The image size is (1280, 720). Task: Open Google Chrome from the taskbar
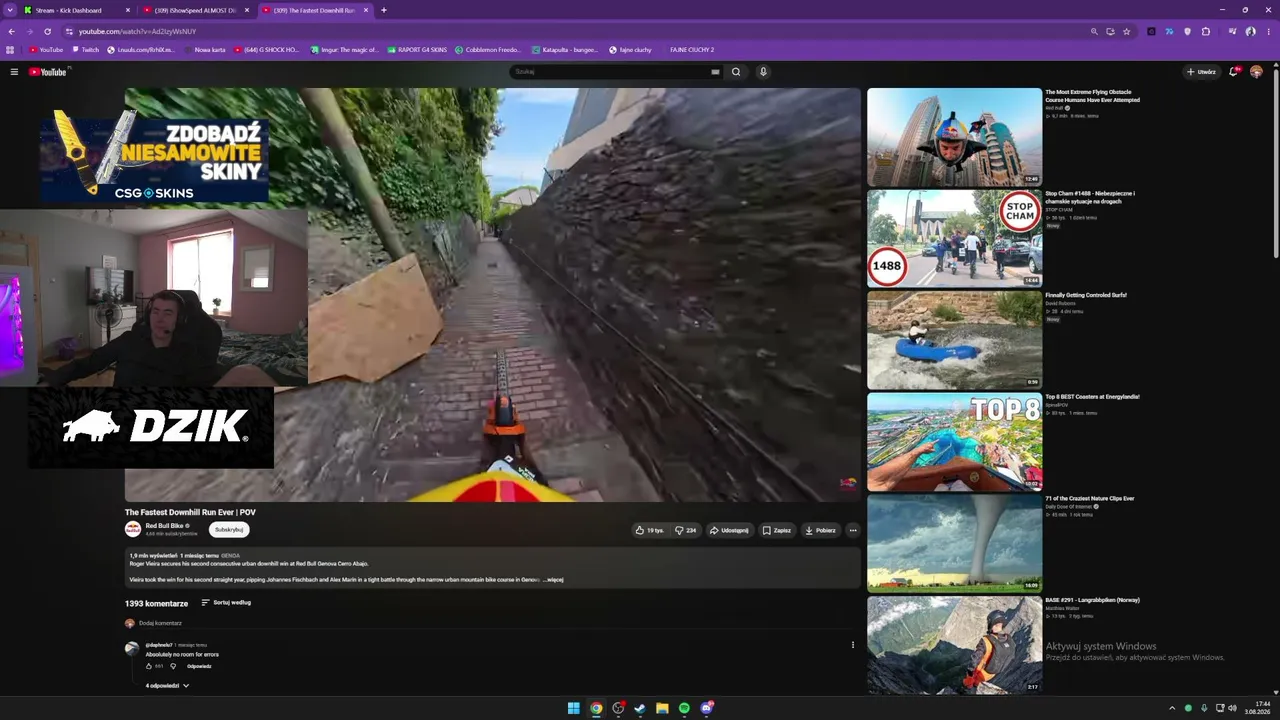pyautogui.click(x=596, y=708)
